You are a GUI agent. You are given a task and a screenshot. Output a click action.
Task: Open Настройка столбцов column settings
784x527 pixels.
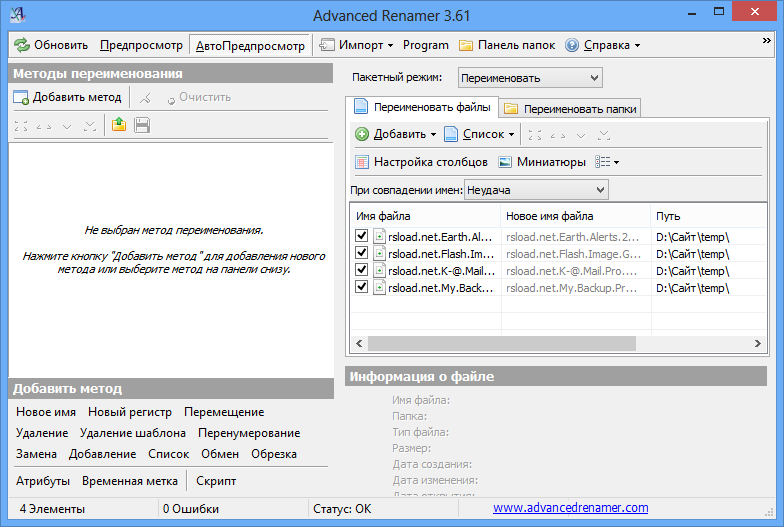pos(421,162)
